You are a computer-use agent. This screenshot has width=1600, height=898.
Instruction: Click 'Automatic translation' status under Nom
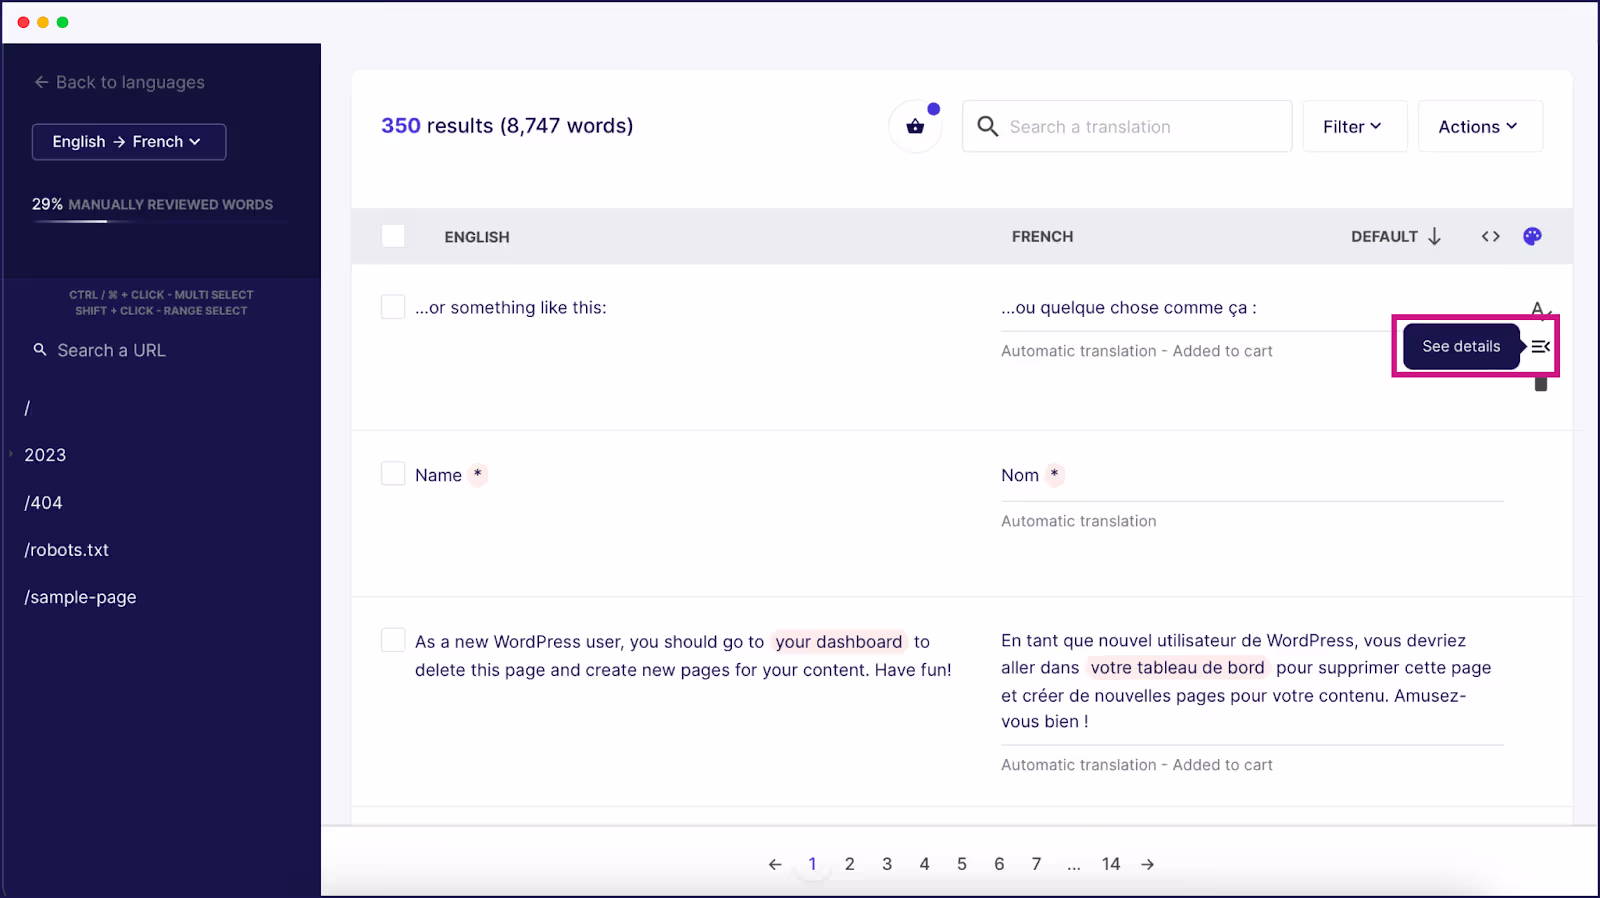pos(1079,521)
